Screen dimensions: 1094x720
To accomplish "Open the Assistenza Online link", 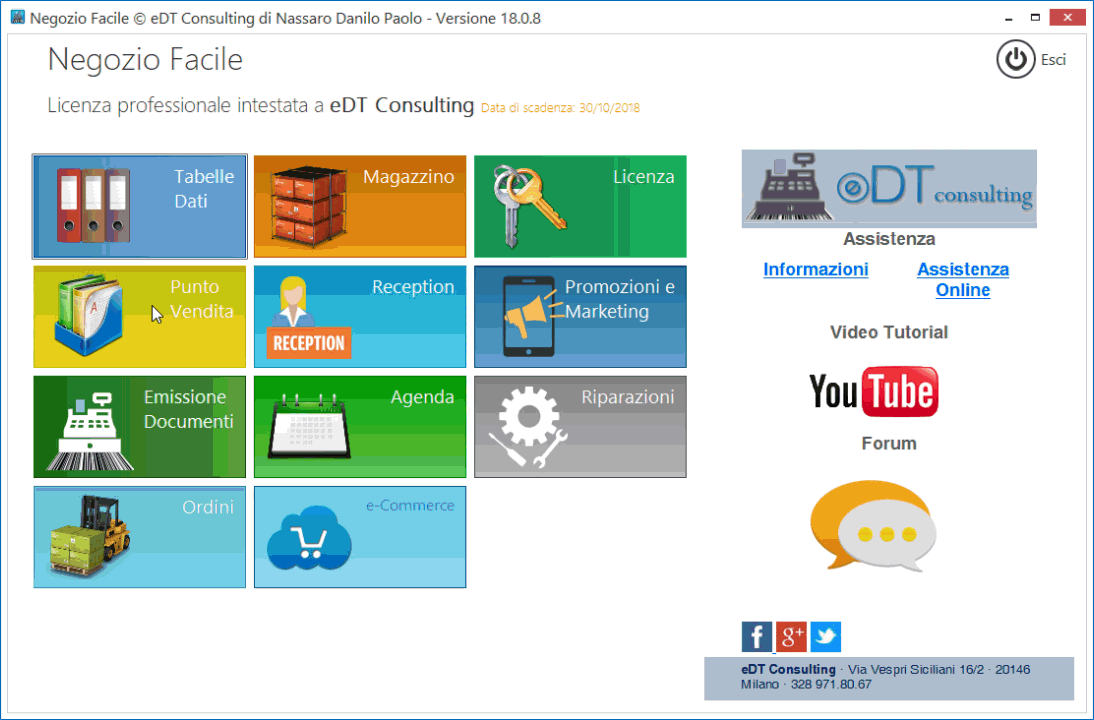I will (x=963, y=280).
